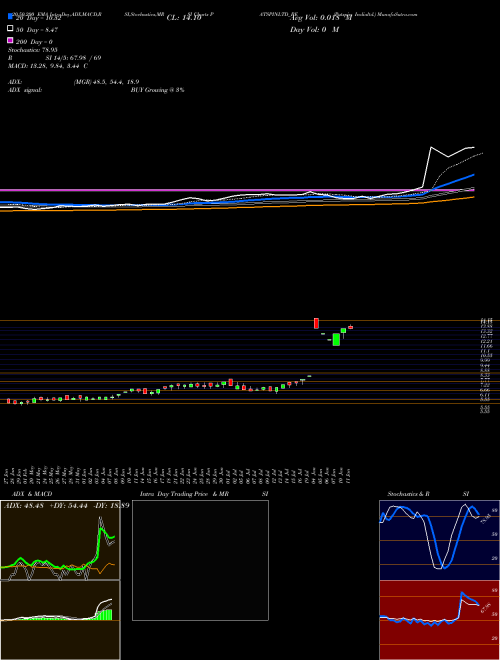
Task: Select the '50 Day = 8.47' legend text
Action: (x=37, y=30)
